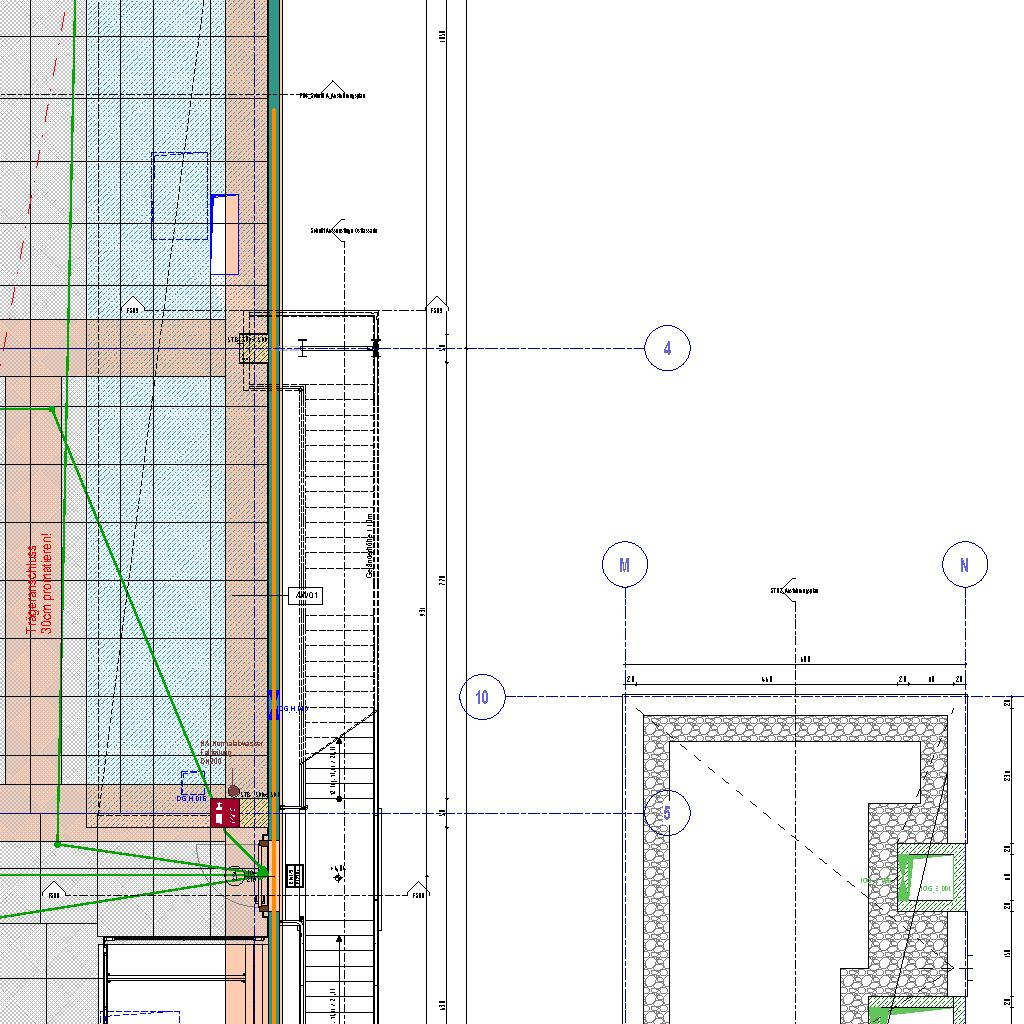Viewport: 1024px width, 1024px height.
Task: Select the small boxed tag beside the door
Action: click(x=294, y=876)
